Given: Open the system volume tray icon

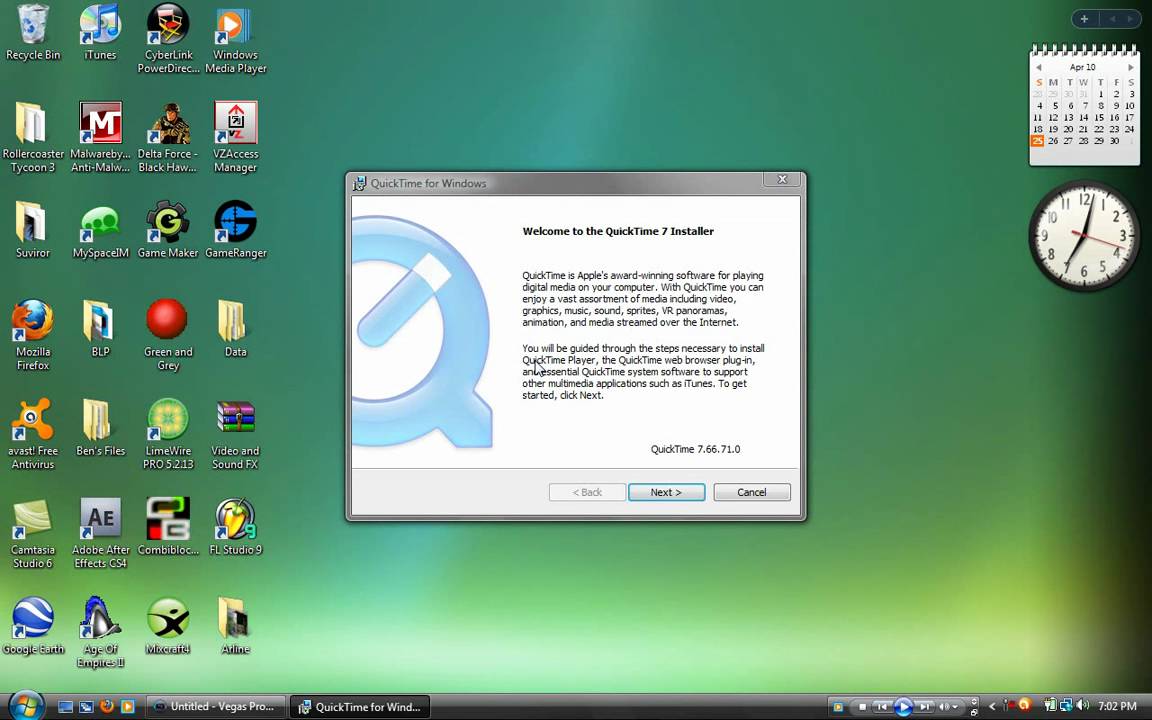Looking at the screenshot, I should click(1082, 706).
